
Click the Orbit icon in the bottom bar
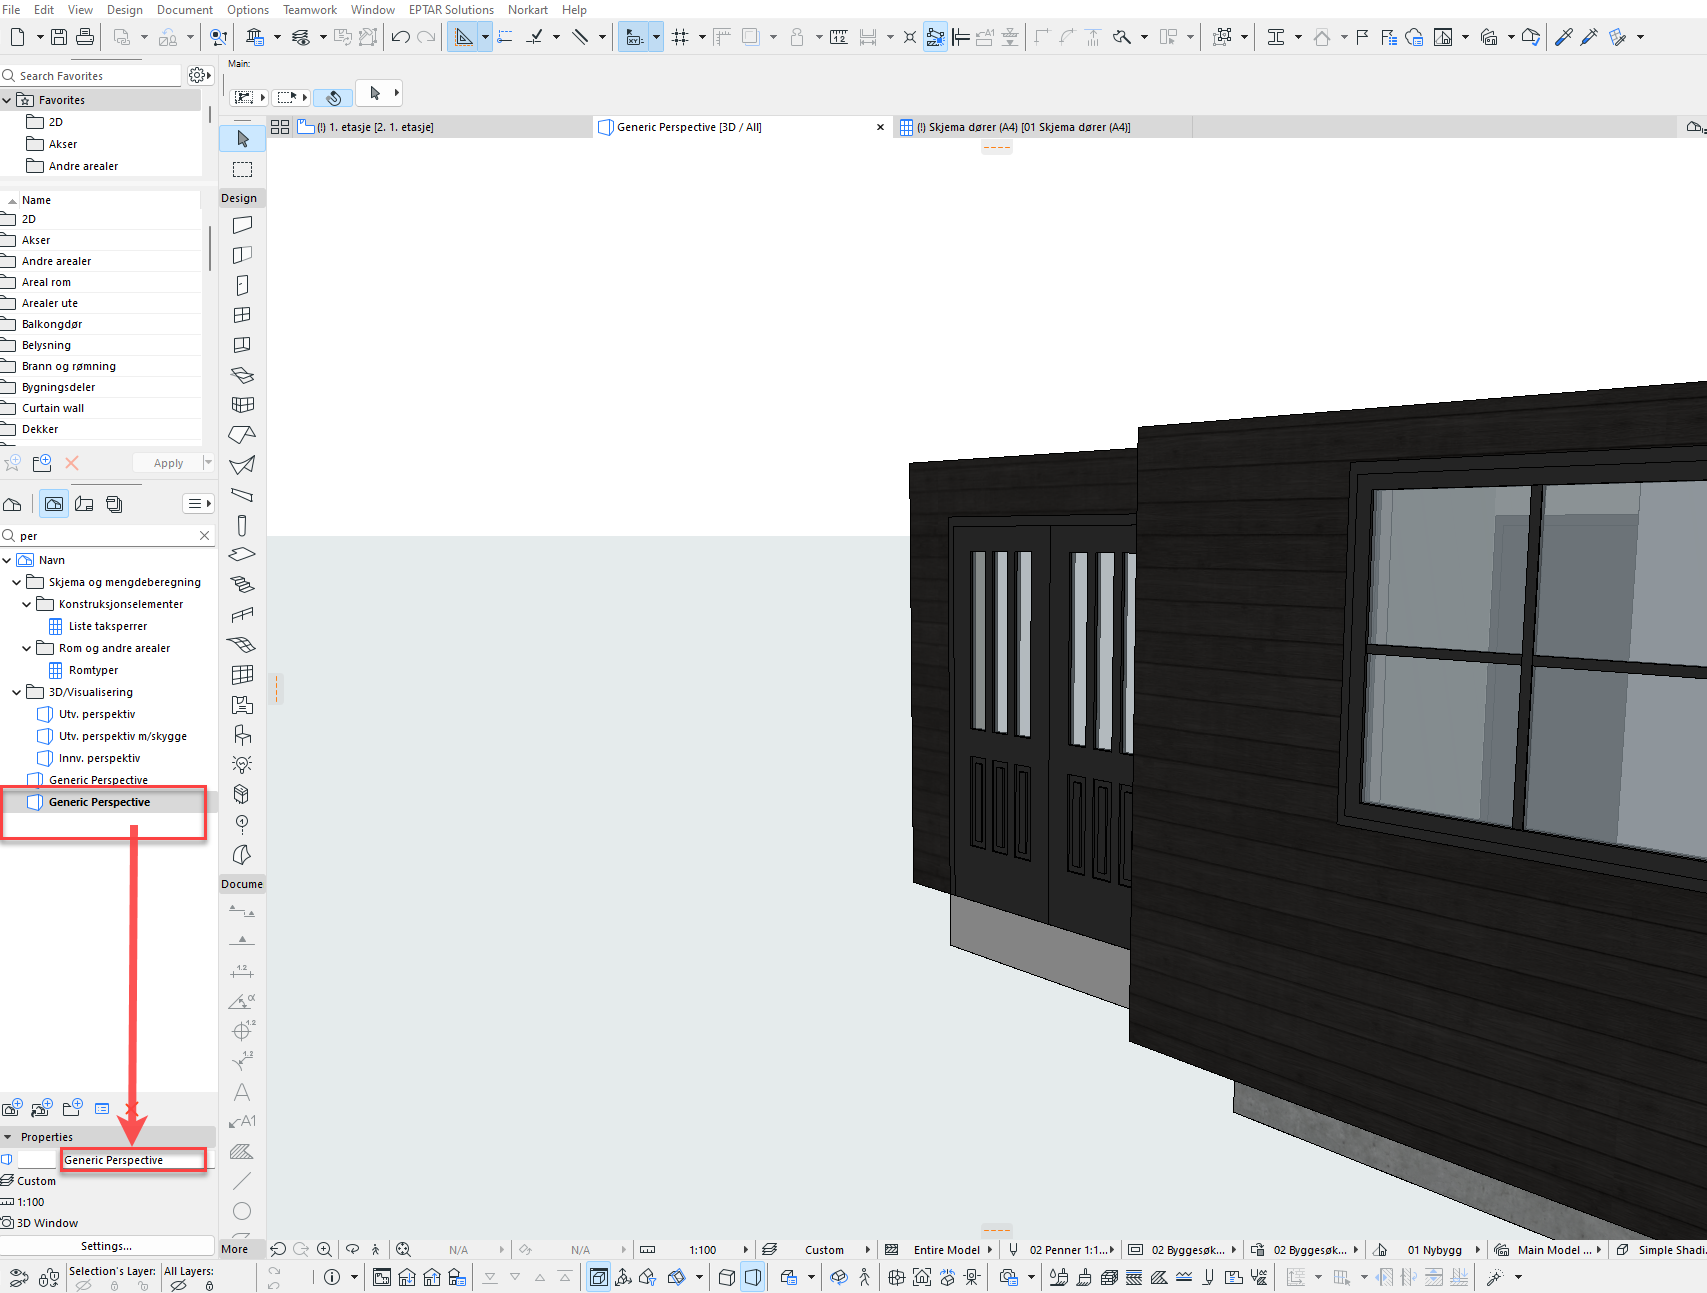pyautogui.click(x=352, y=1249)
